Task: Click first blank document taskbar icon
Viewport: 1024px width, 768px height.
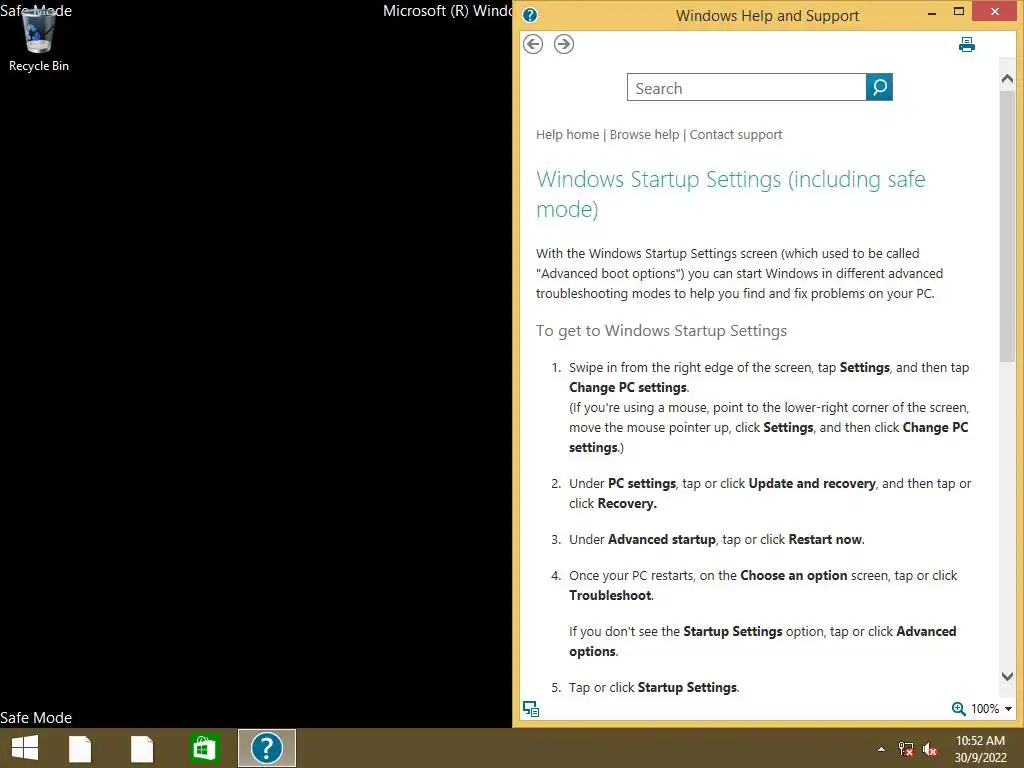Action: tap(80, 748)
